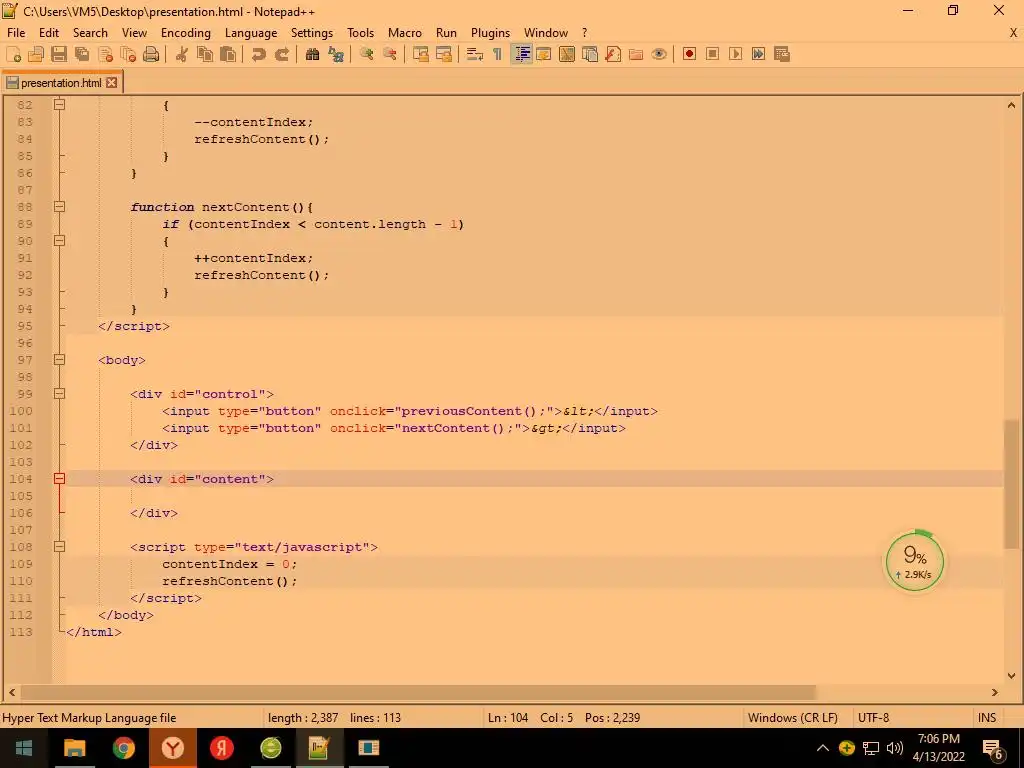Open Folder as Workspace toolbar icon
1024x768 pixels.
pyautogui.click(x=635, y=54)
